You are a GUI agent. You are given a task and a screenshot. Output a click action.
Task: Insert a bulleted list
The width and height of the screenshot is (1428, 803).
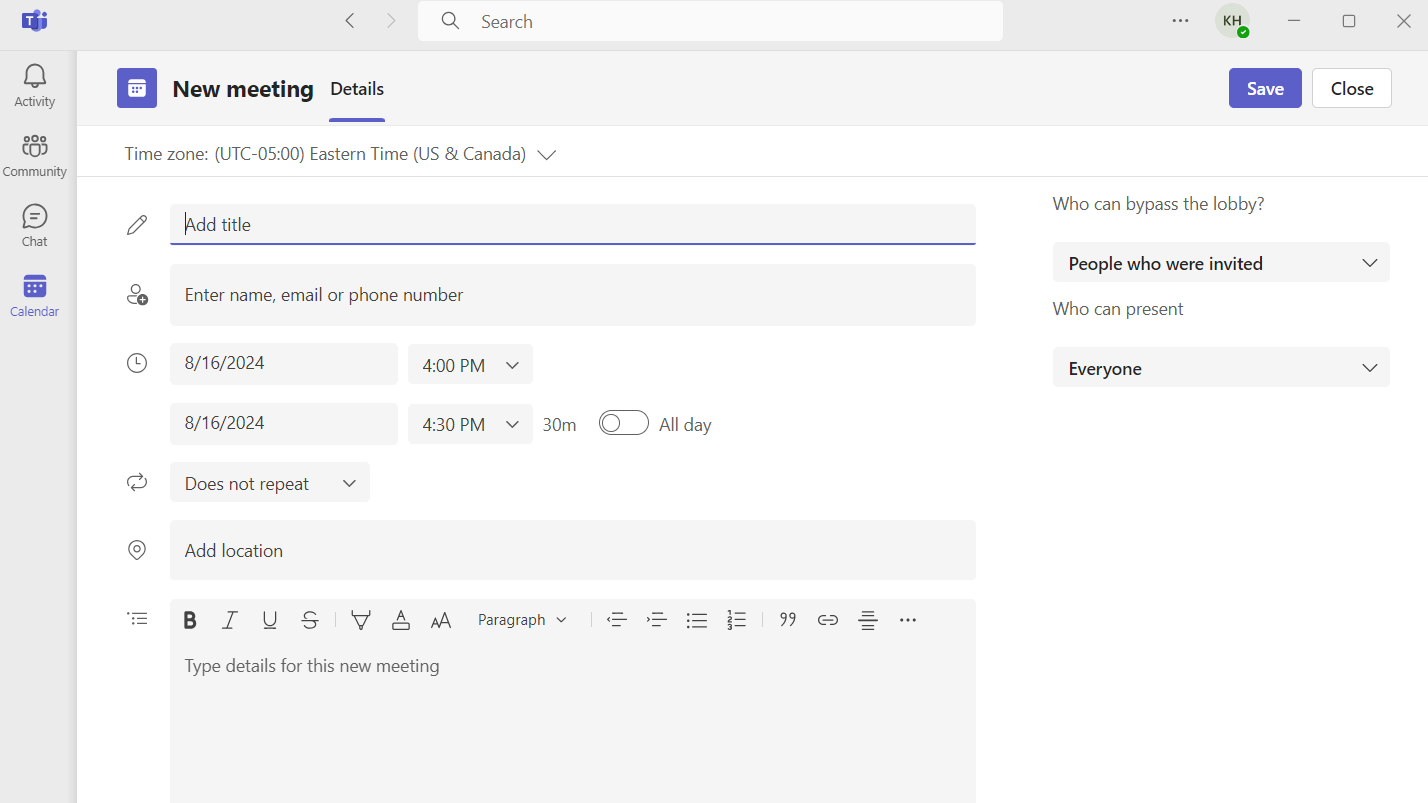coord(697,620)
